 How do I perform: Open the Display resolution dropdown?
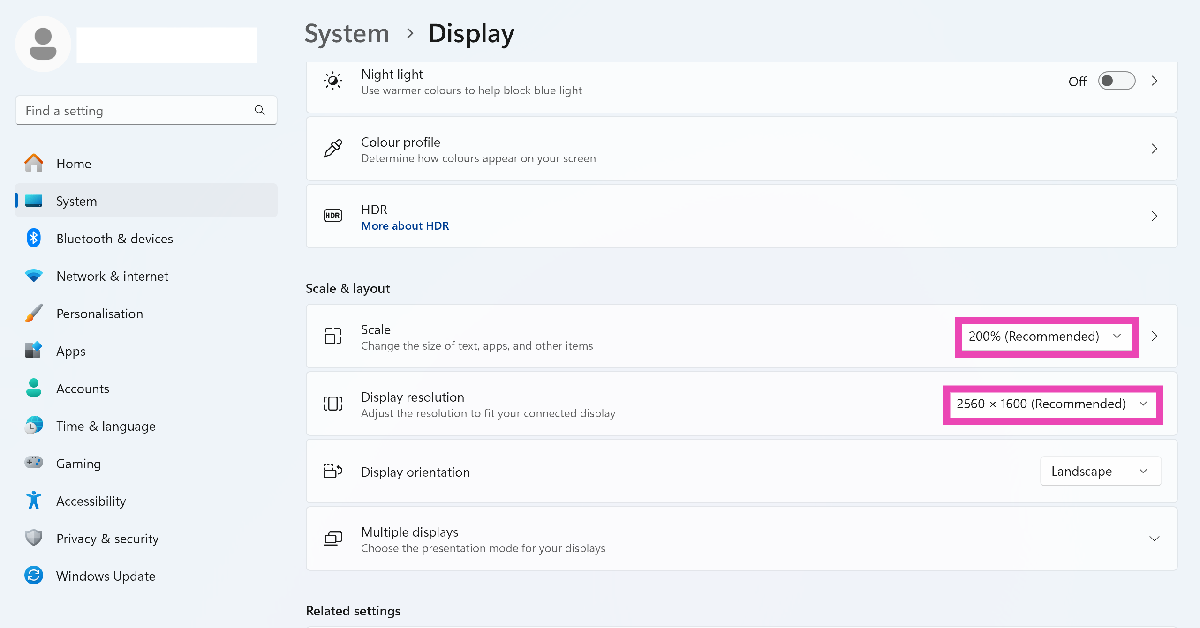coord(1052,404)
